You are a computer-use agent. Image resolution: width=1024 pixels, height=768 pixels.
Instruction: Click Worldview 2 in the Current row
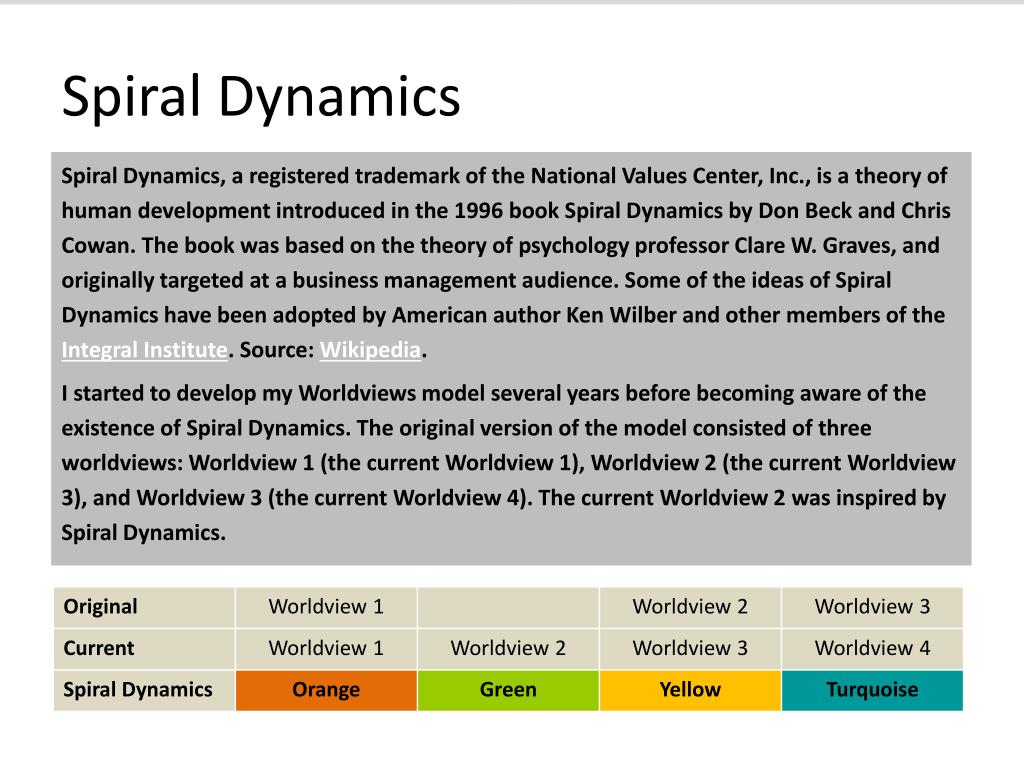(508, 648)
